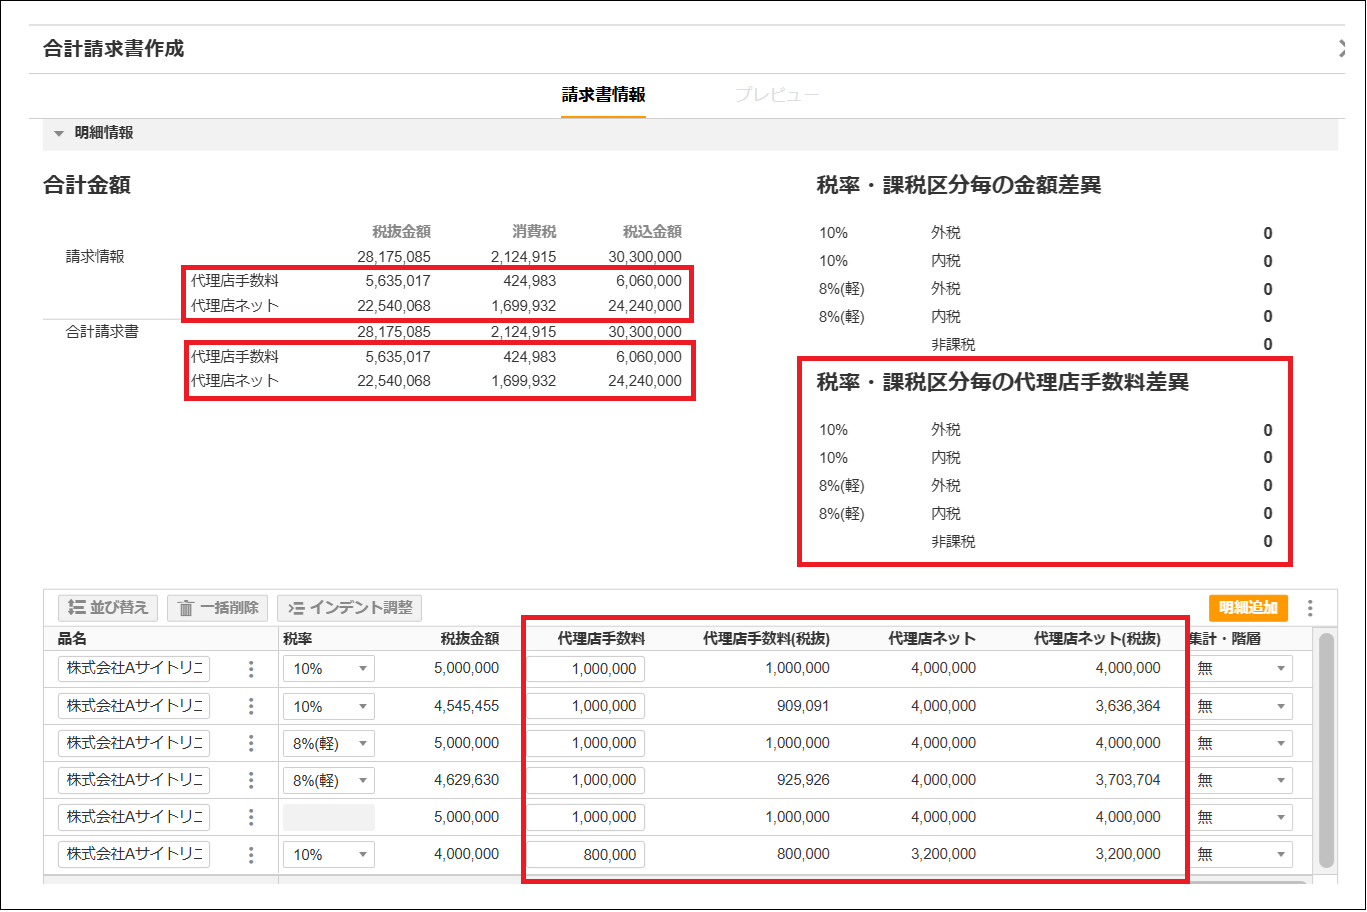The height and width of the screenshot is (912, 1367).
Task: Click the orange 明細追加 button
Action: pyautogui.click(x=1248, y=608)
